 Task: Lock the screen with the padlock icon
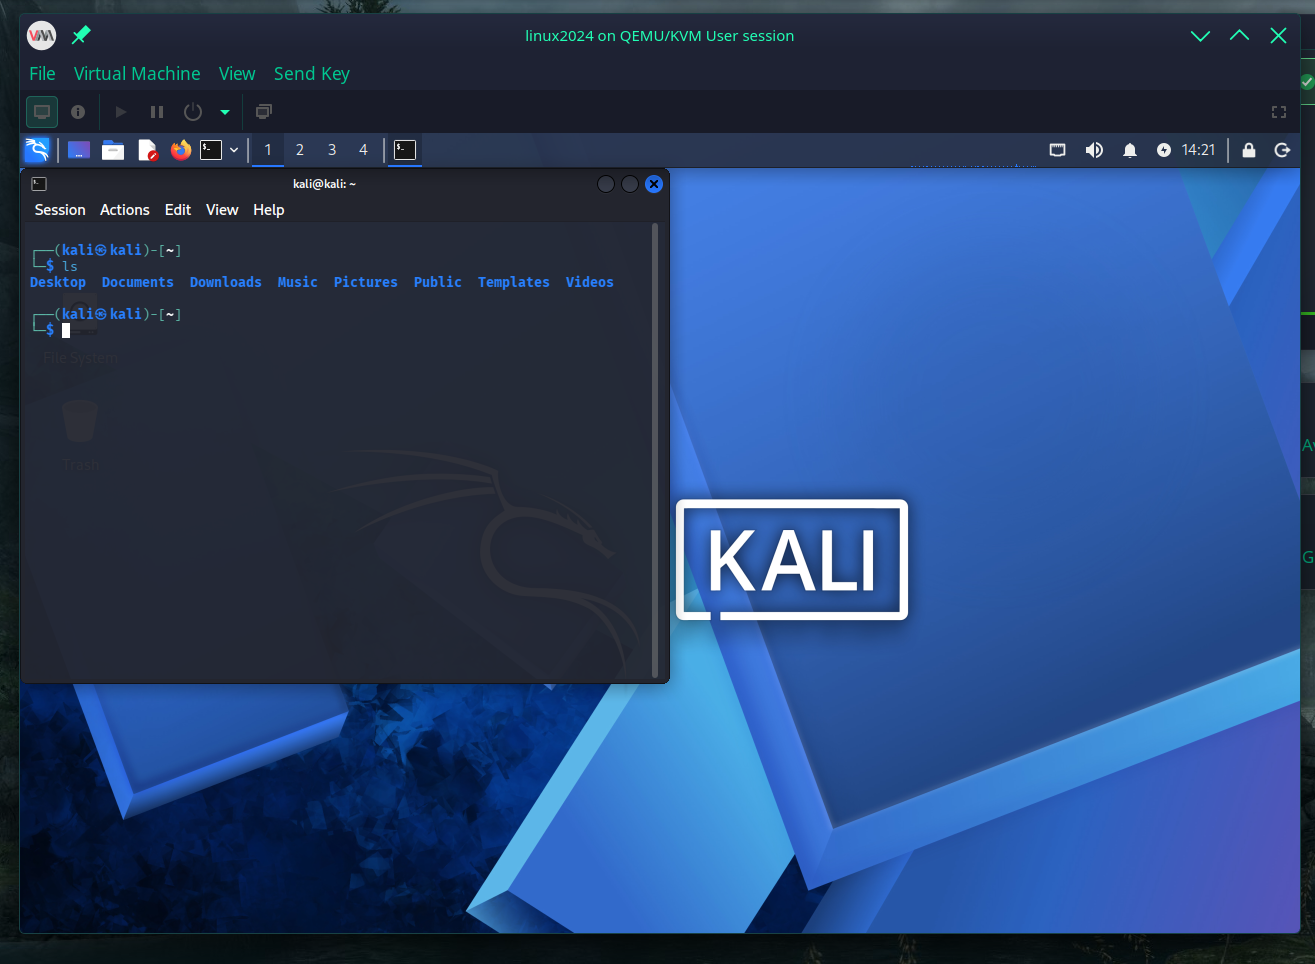1249,150
